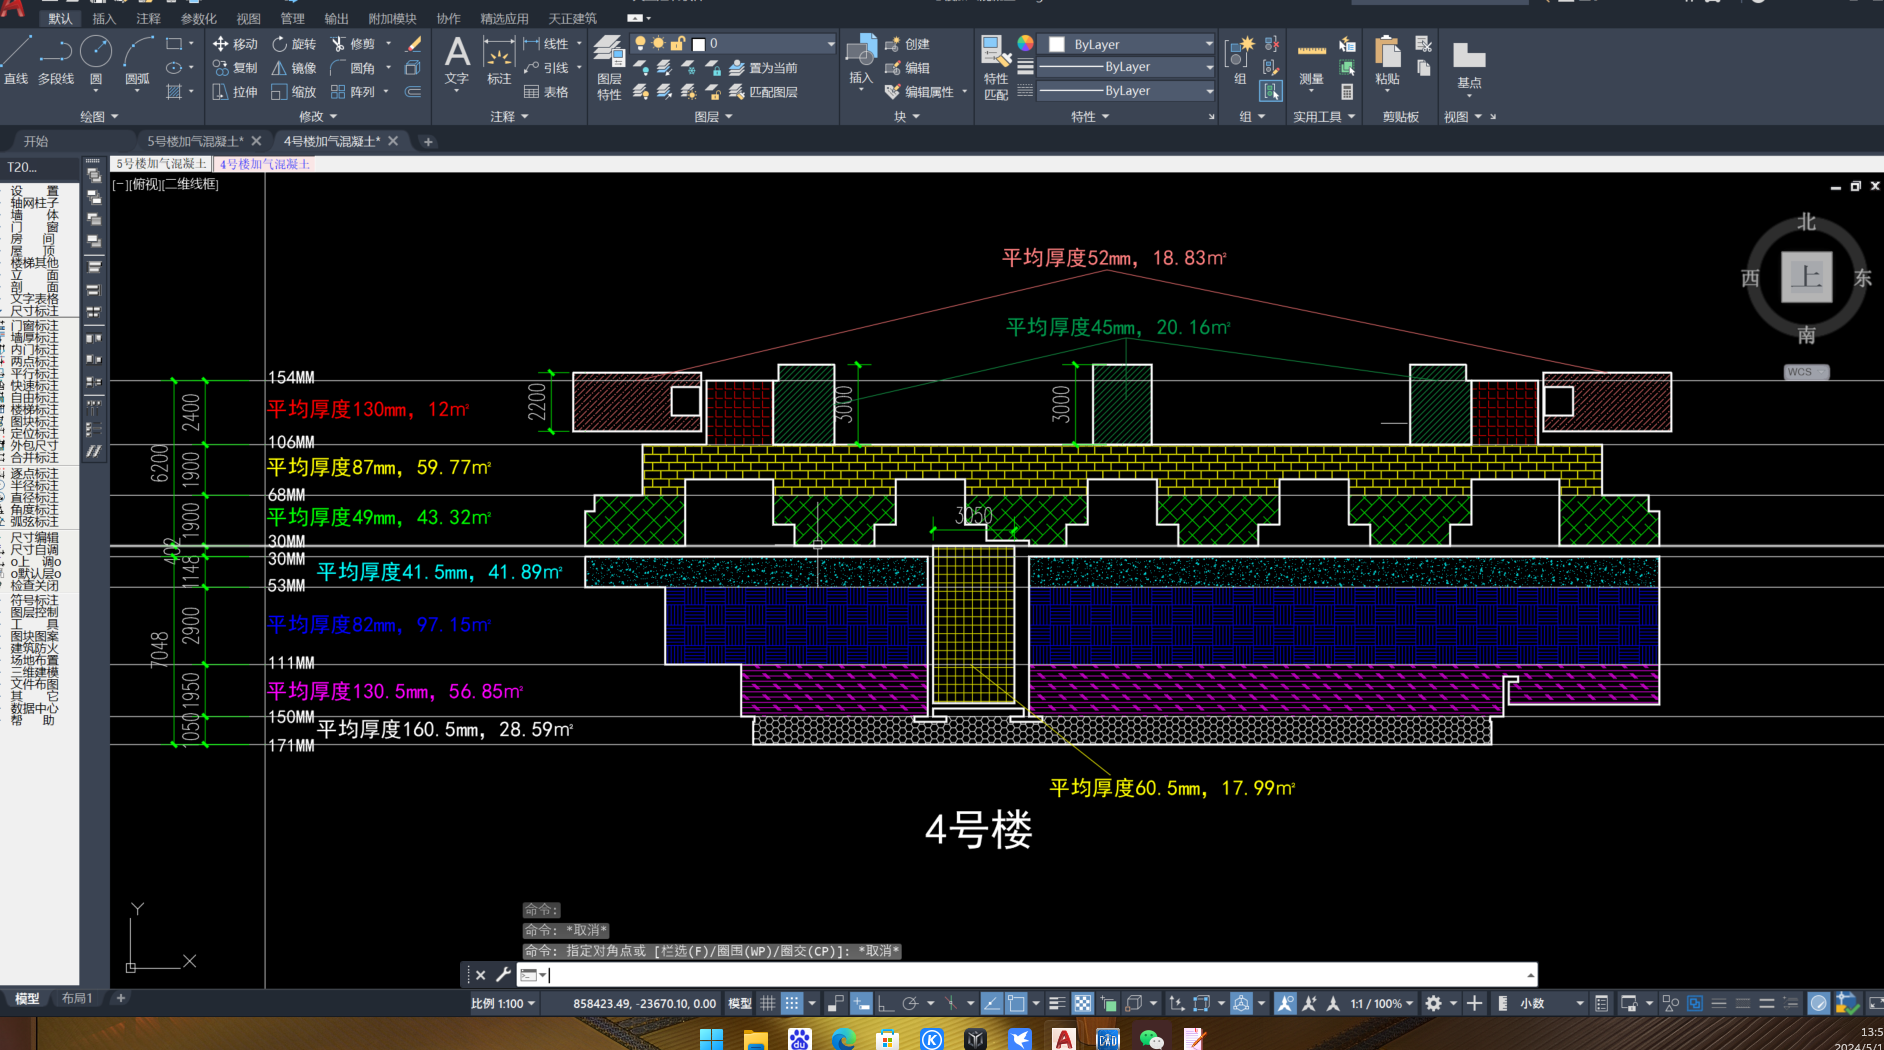The width and height of the screenshot is (1884, 1050).
Task: Open the 参数化 ribbon tab
Action: coord(198,18)
